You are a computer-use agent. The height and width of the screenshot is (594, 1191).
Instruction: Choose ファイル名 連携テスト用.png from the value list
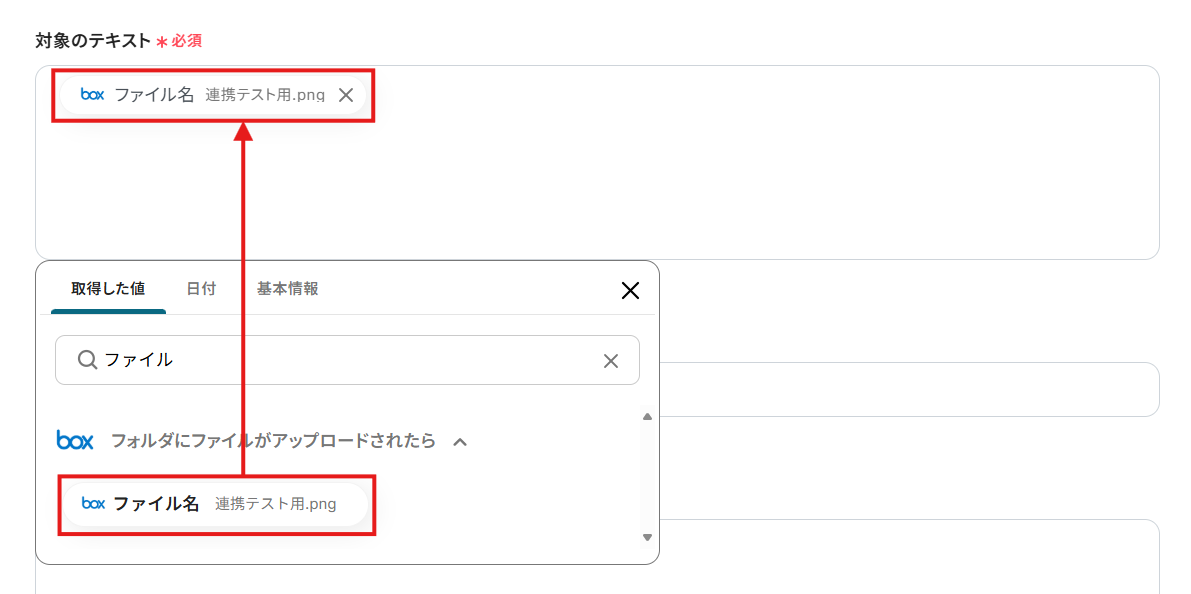click(x=215, y=503)
